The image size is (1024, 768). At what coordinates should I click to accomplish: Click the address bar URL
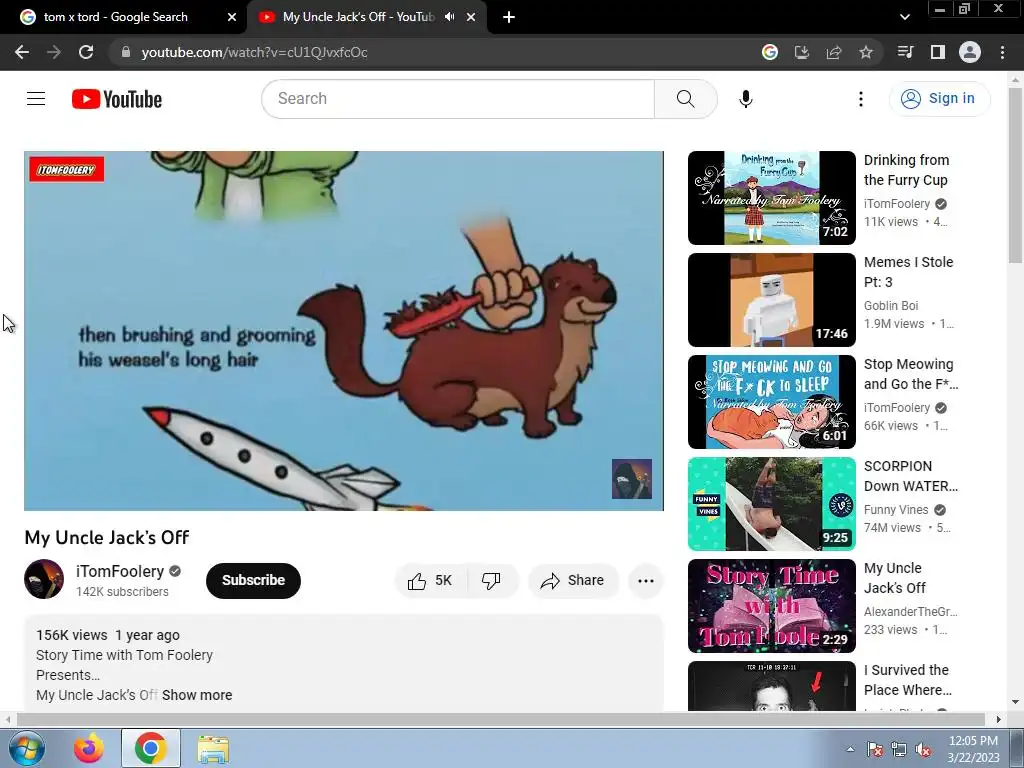(254, 52)
